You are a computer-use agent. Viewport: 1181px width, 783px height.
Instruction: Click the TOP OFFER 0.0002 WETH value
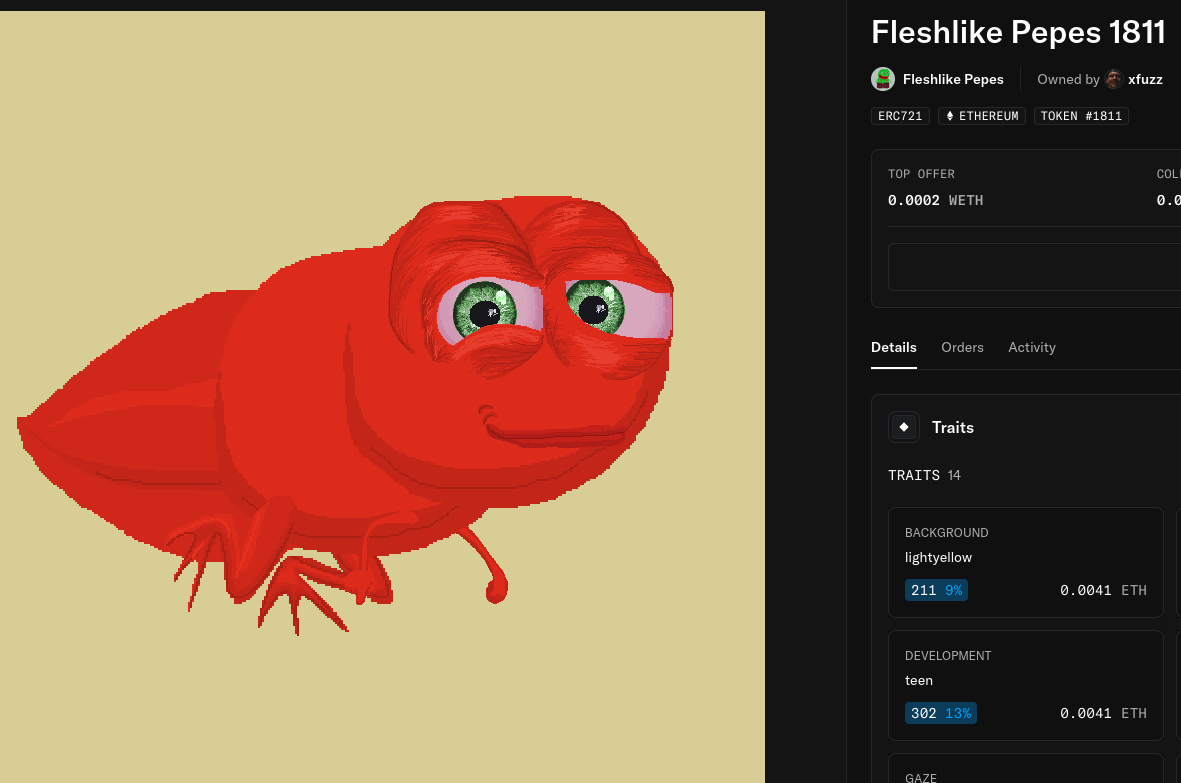point(935,200)
